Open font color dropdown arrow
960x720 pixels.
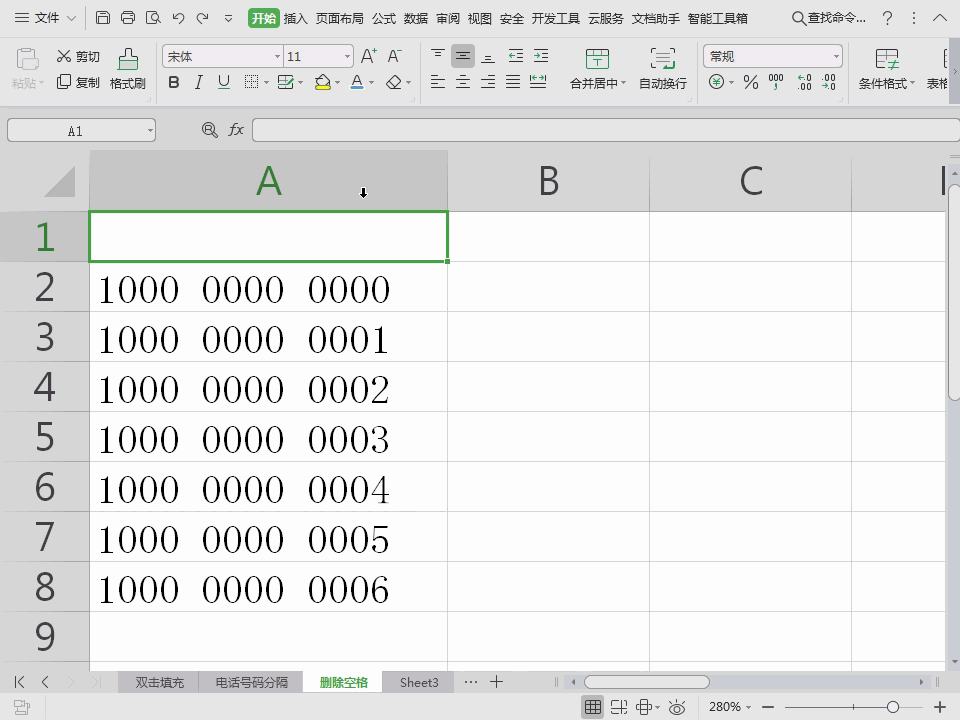coord(371,83)
